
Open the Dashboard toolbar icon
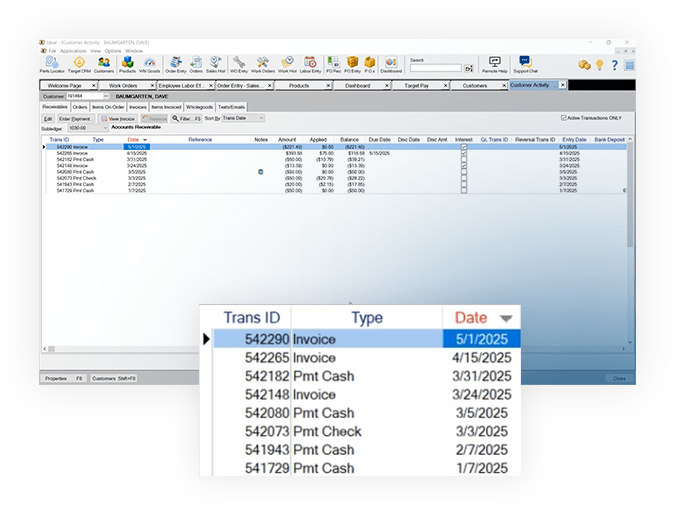click(x=391, y=63)
